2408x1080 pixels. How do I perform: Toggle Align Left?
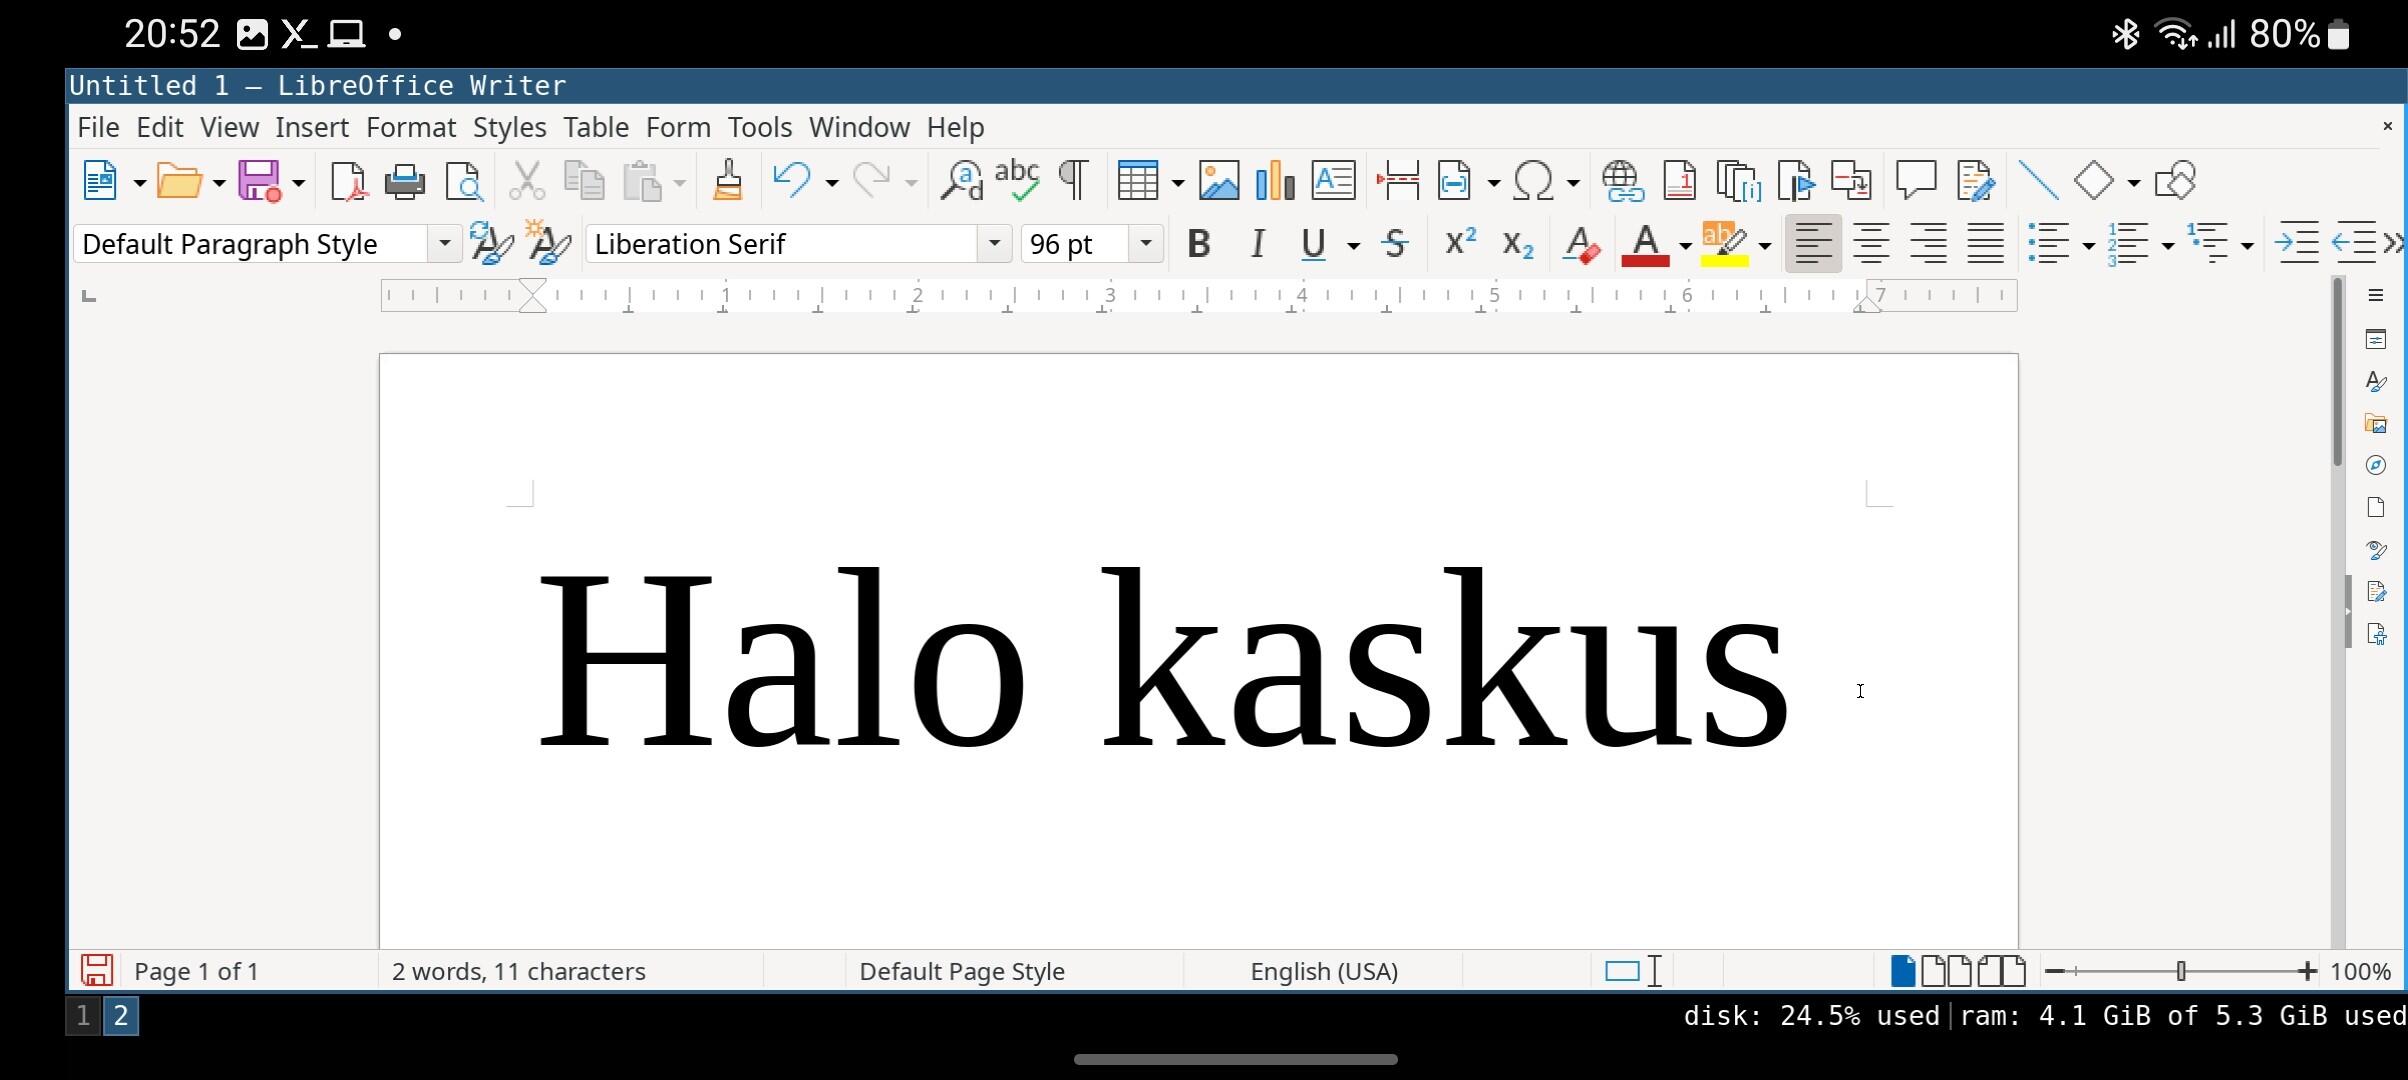(1813, 244)
